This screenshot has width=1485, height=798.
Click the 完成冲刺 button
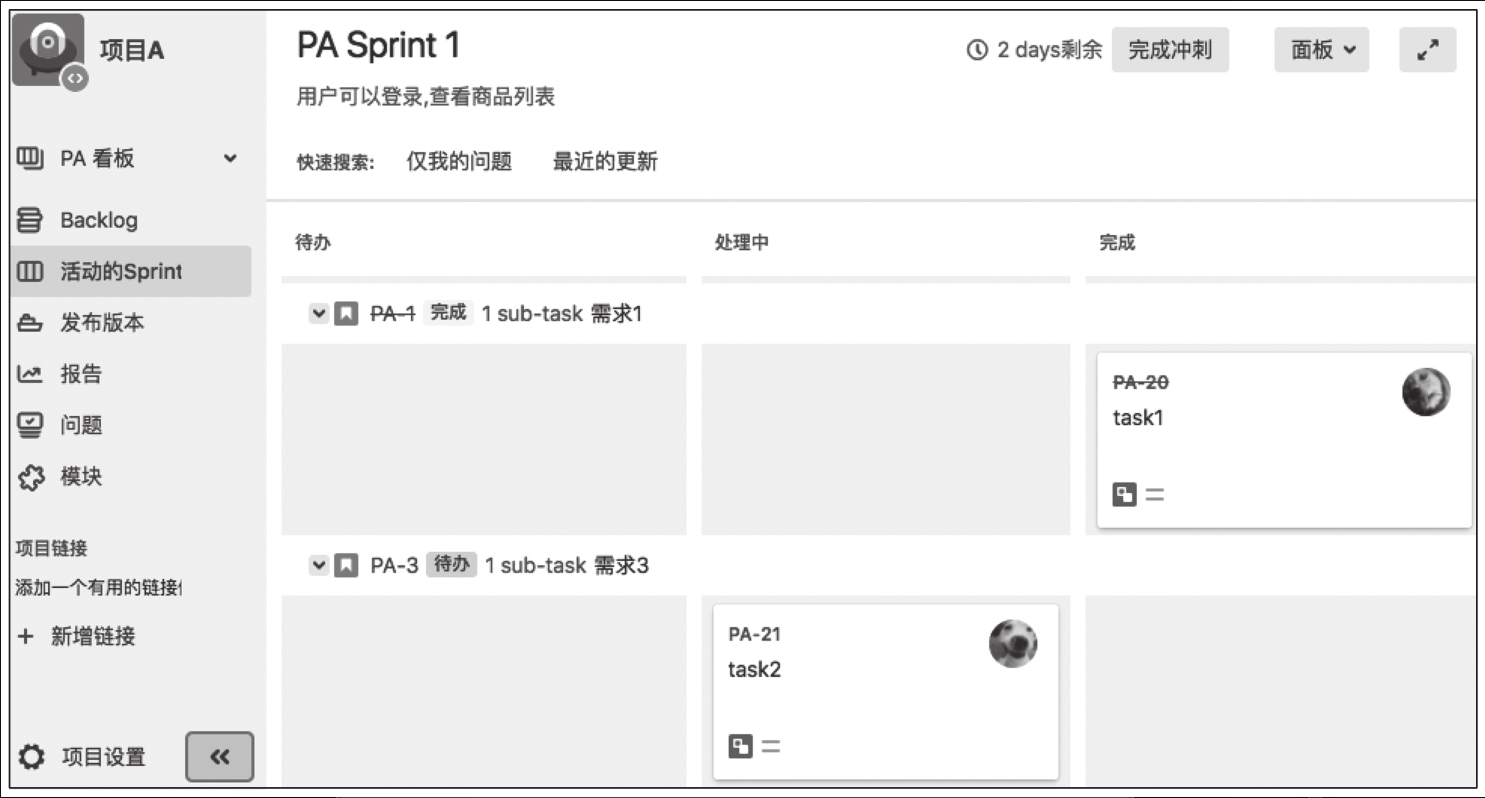point(1170,50)
